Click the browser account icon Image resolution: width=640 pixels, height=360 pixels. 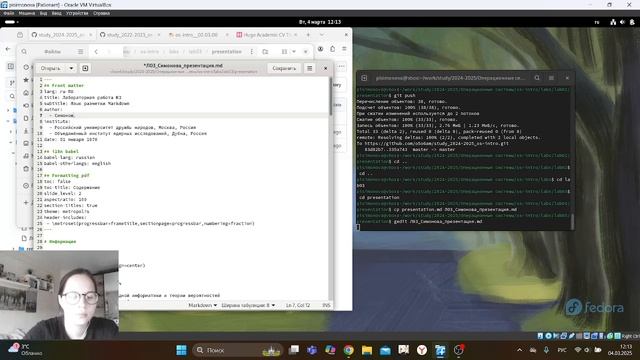[x=320, y=49]
